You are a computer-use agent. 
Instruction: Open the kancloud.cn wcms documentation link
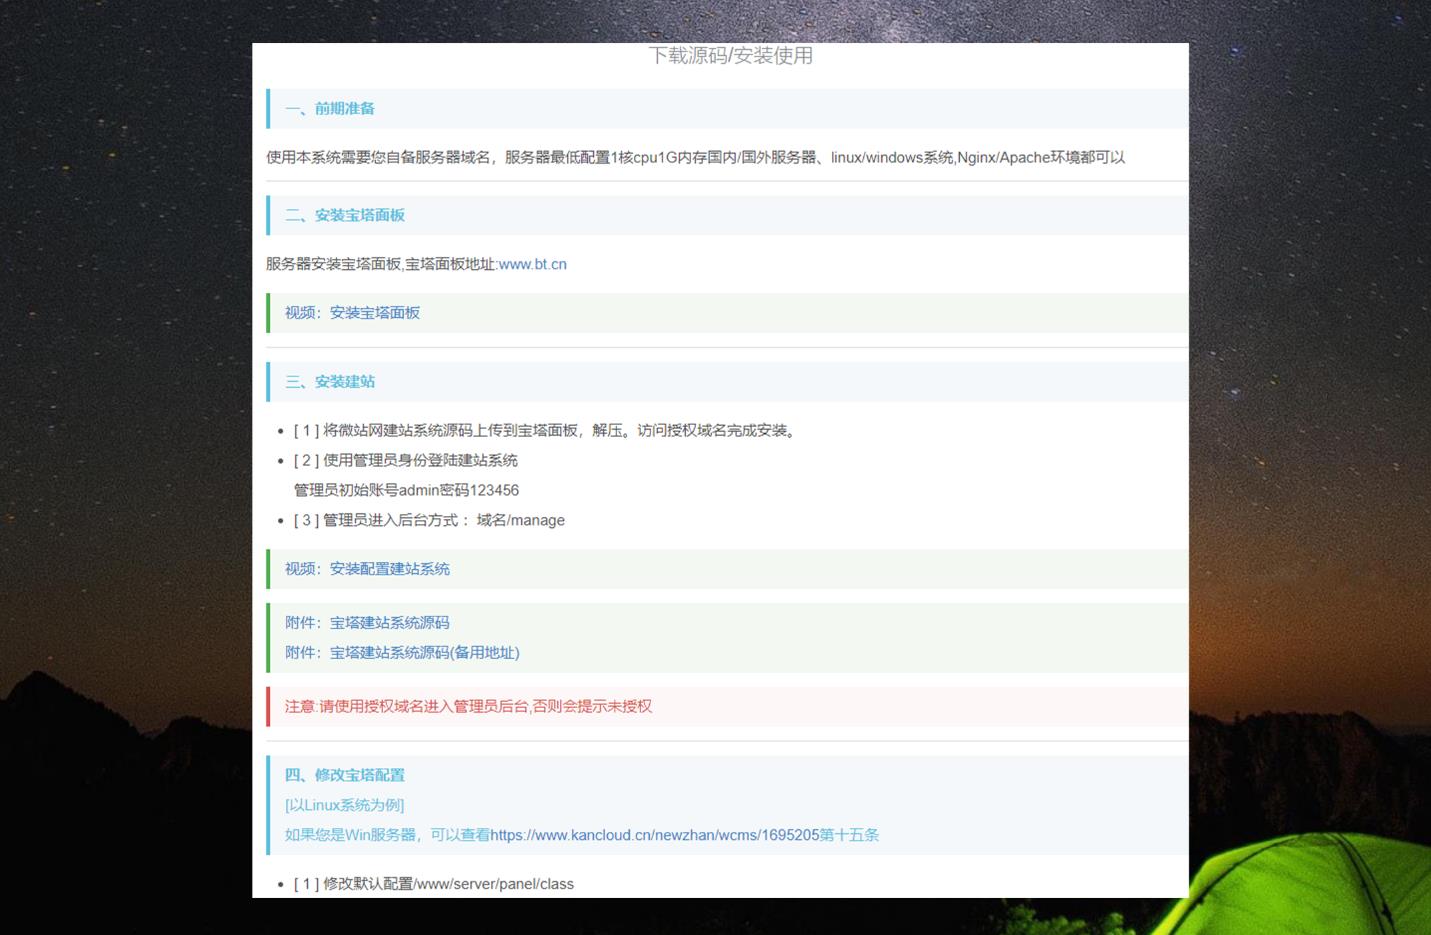tap(655, 835)
